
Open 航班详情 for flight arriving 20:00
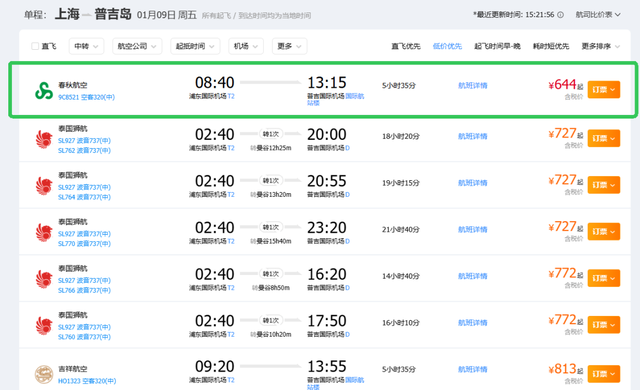click(473, 136)
